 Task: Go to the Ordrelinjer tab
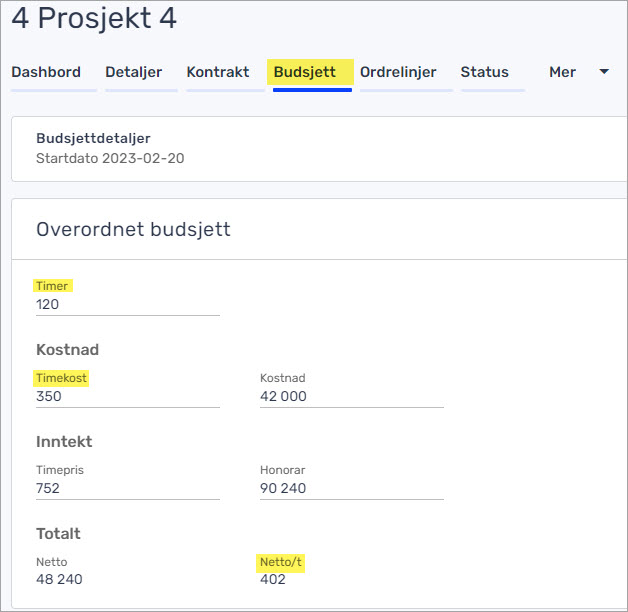(398, 72)
